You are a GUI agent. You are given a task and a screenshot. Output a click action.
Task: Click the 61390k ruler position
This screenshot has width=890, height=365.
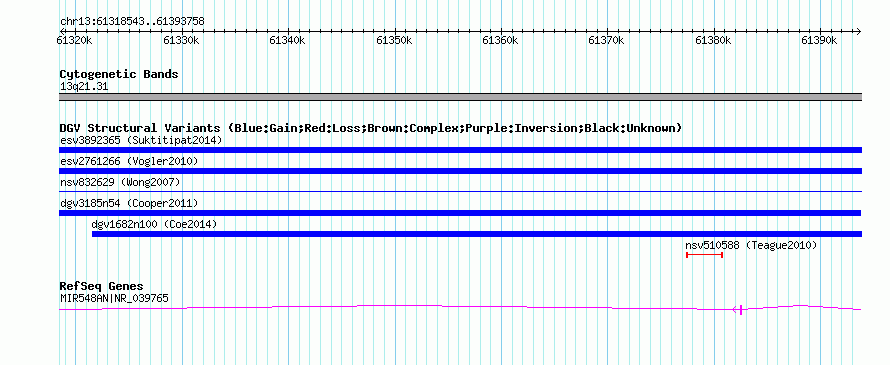tap(820, 40)
